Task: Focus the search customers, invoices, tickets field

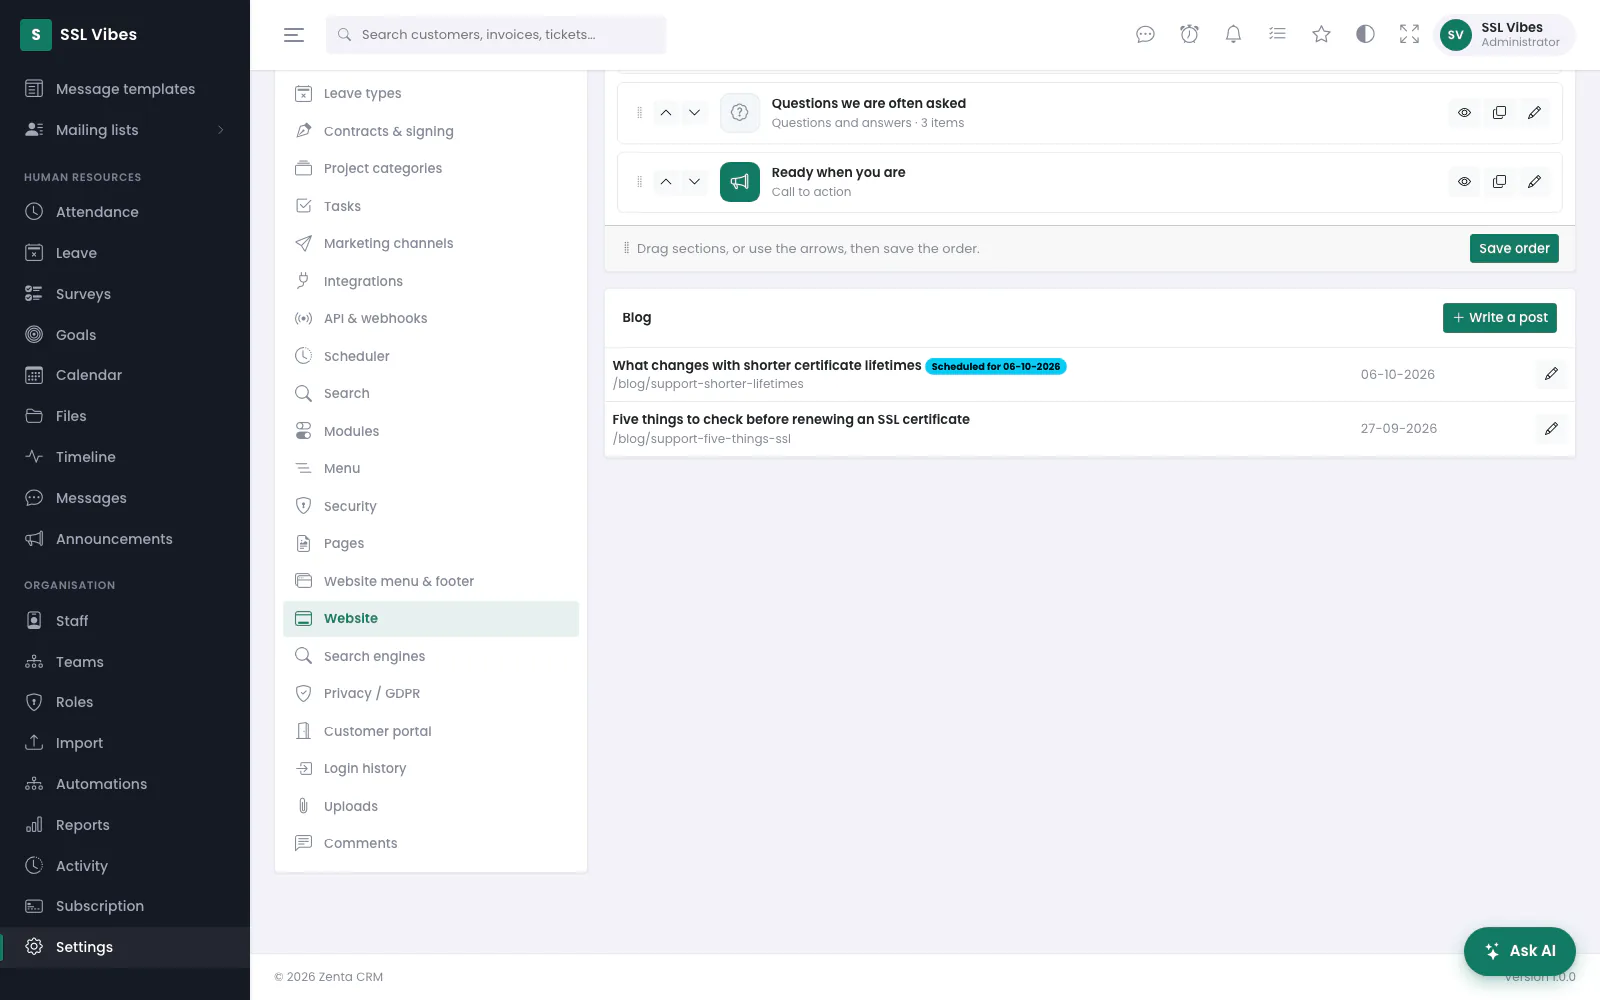Action: coord(496,35)
